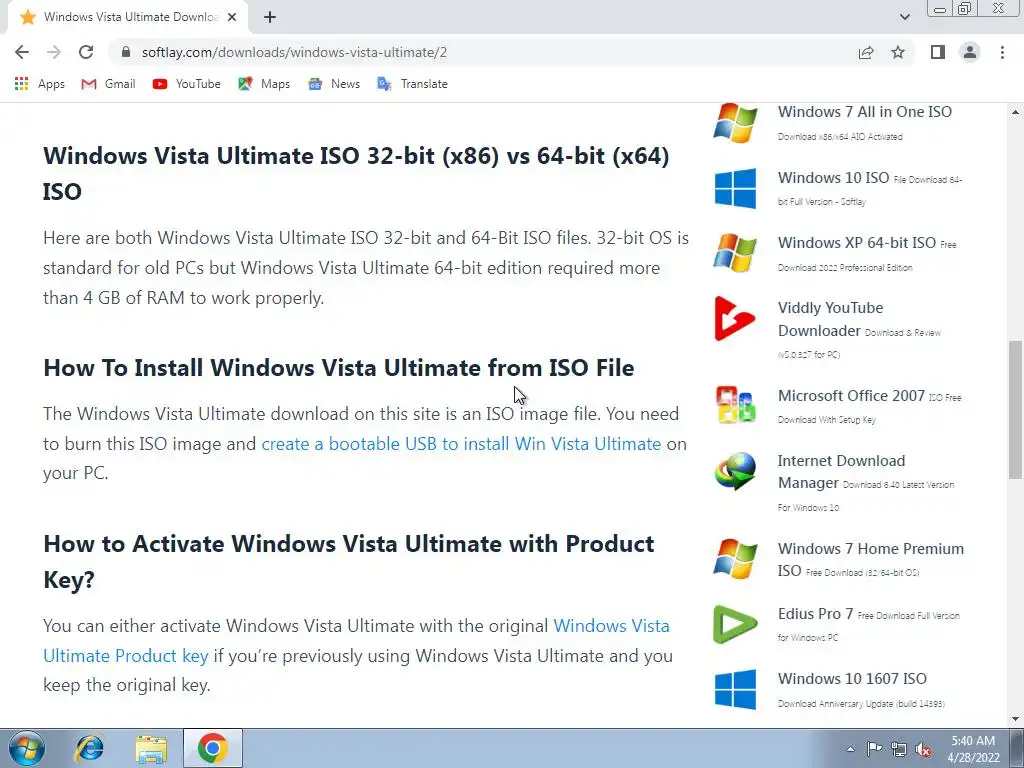Open the Windows Start menu orb
The height and width of the screenshot is (768, 1024).
tap(26, 748)
